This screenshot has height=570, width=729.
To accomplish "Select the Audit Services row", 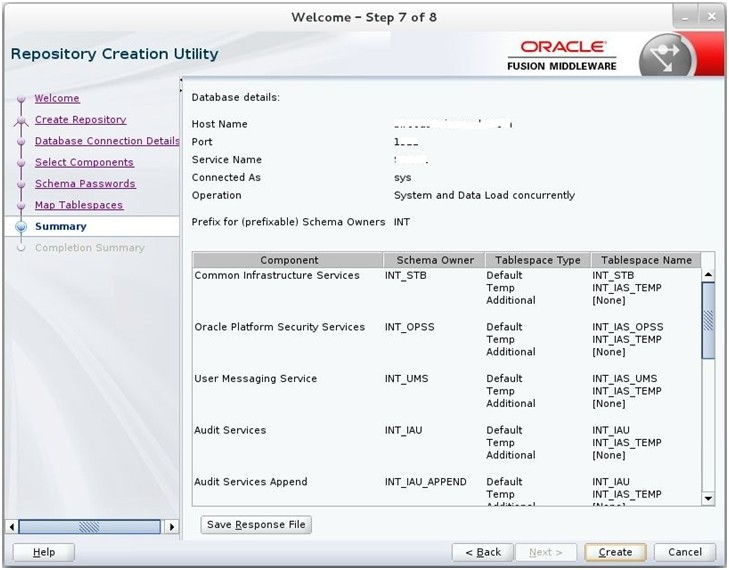I will coord(446,443).
